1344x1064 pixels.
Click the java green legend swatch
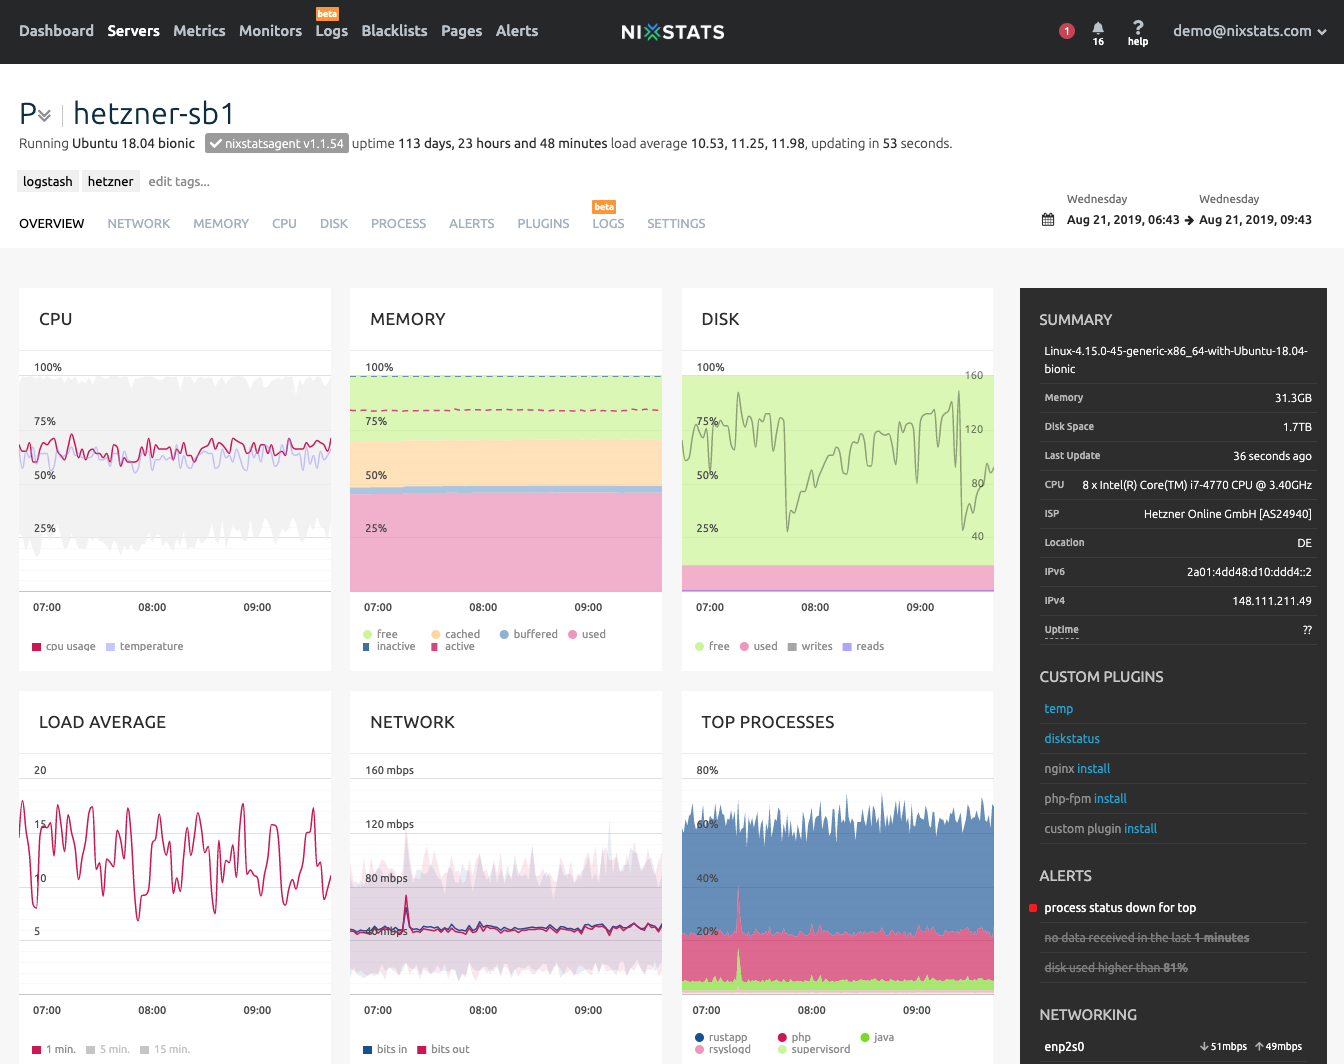[x=865, y=1037]
